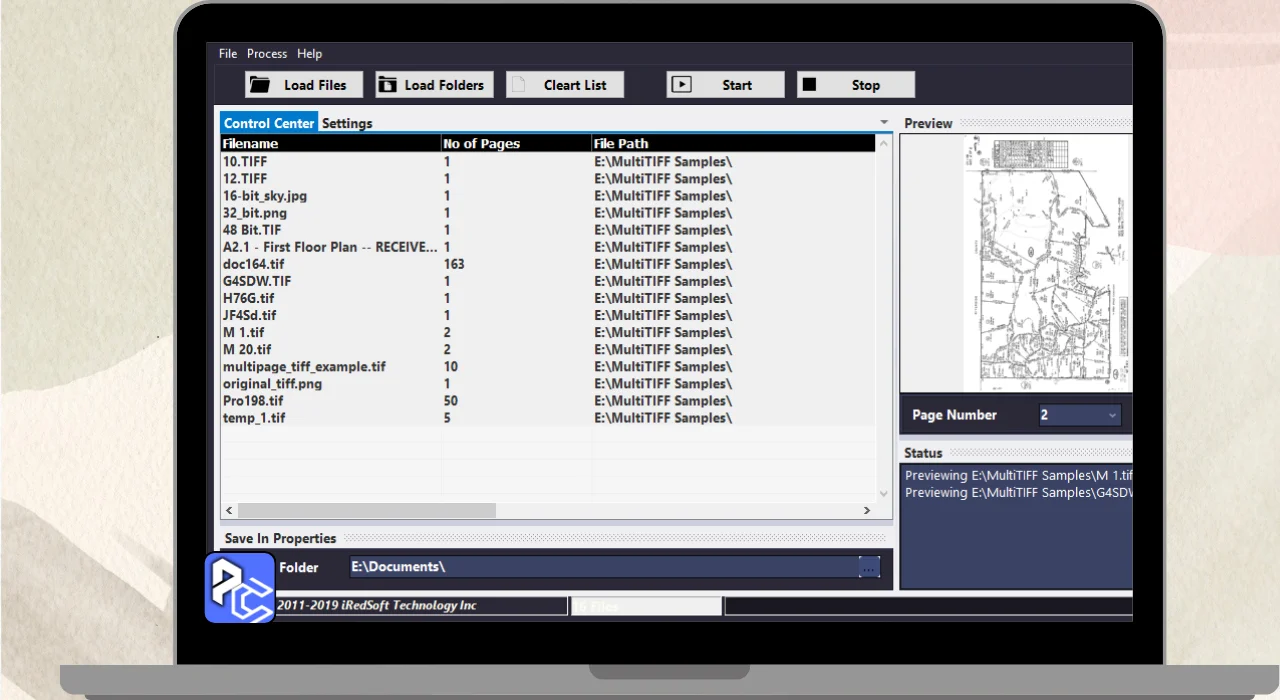Click the scroll right arrow

click(867, 510)
